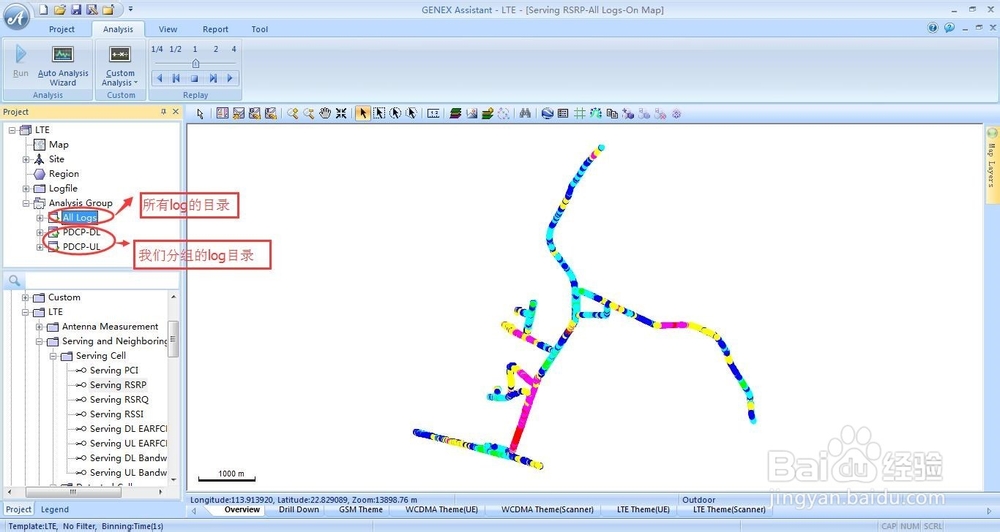The height and width of the screenshot is (532, 1000).
Task: Select the Serving RSSI indicator
Action: [x=116, y=415]
